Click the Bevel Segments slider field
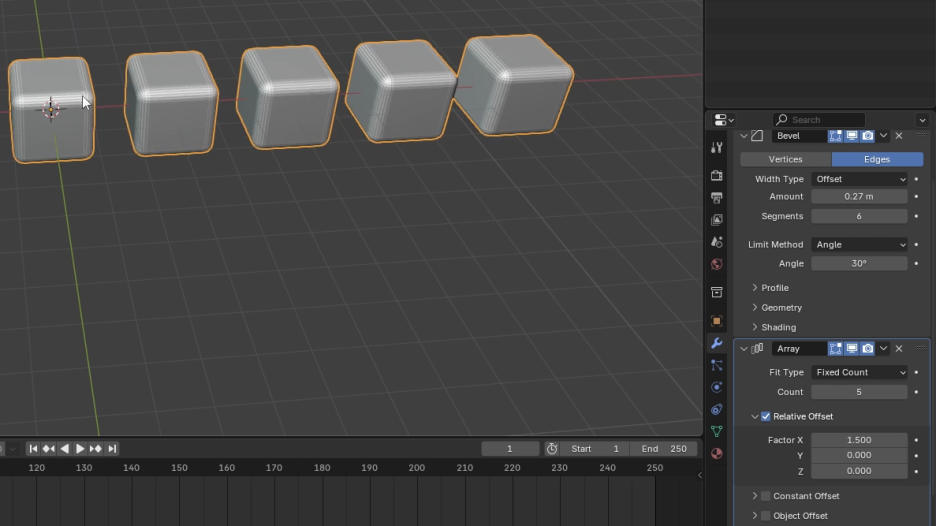Screen dimensions: 936x526 [x=860, y=216]
